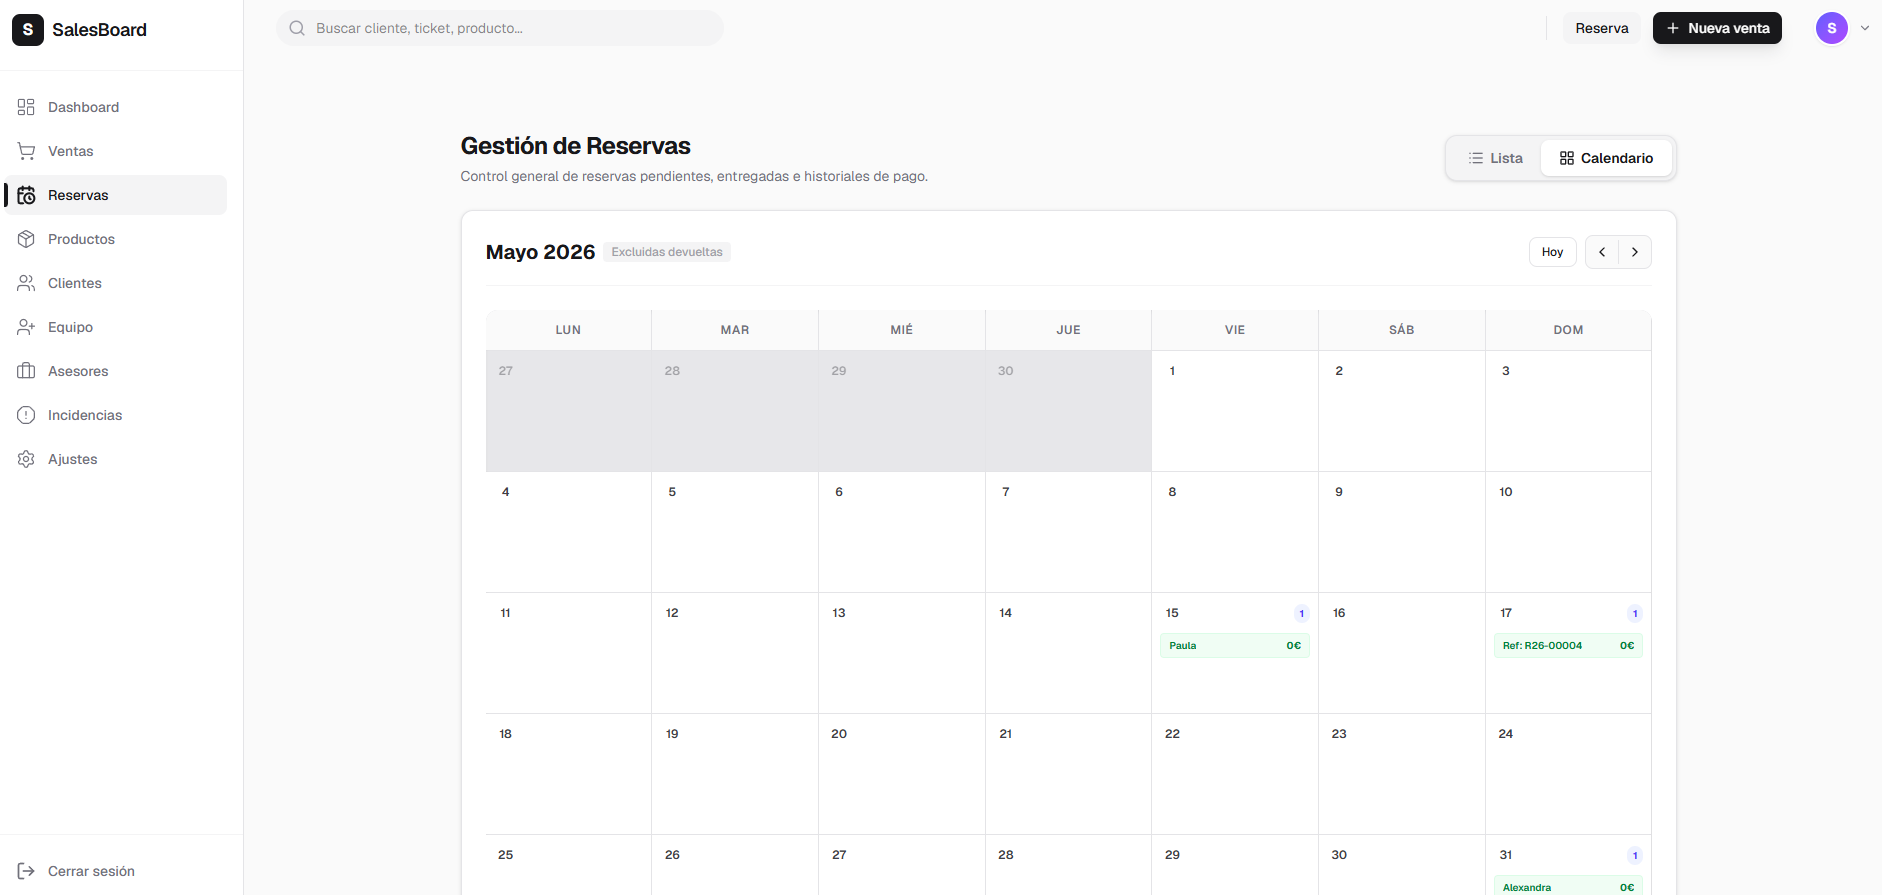Click Cerrar sesión link

91,871
